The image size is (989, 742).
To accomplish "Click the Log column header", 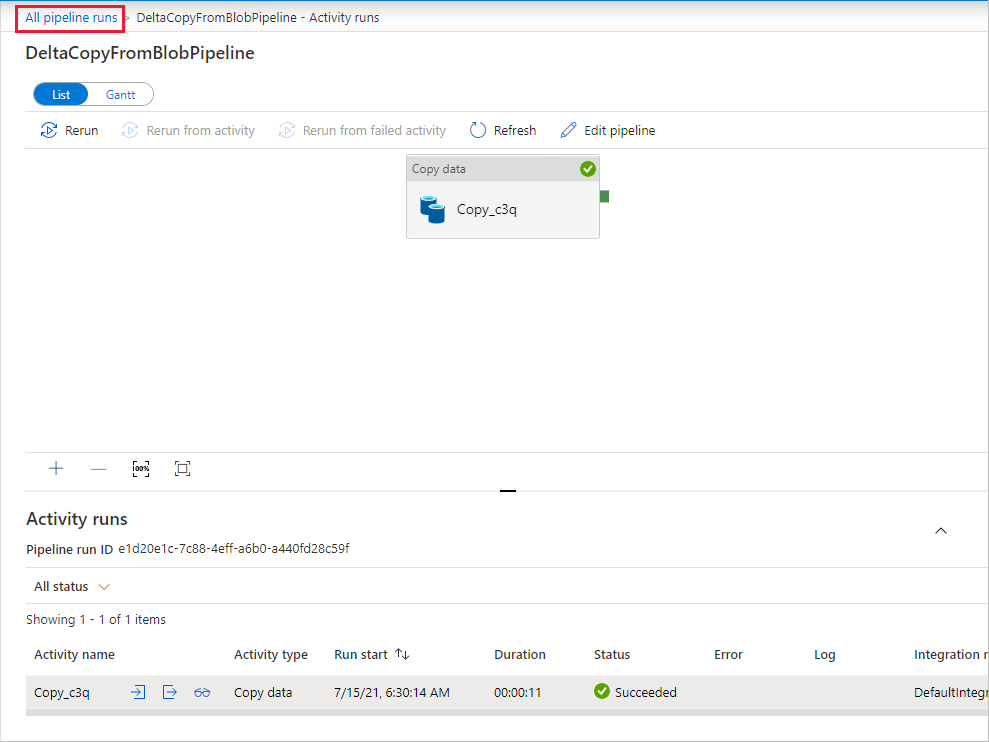I will [824, 654].
